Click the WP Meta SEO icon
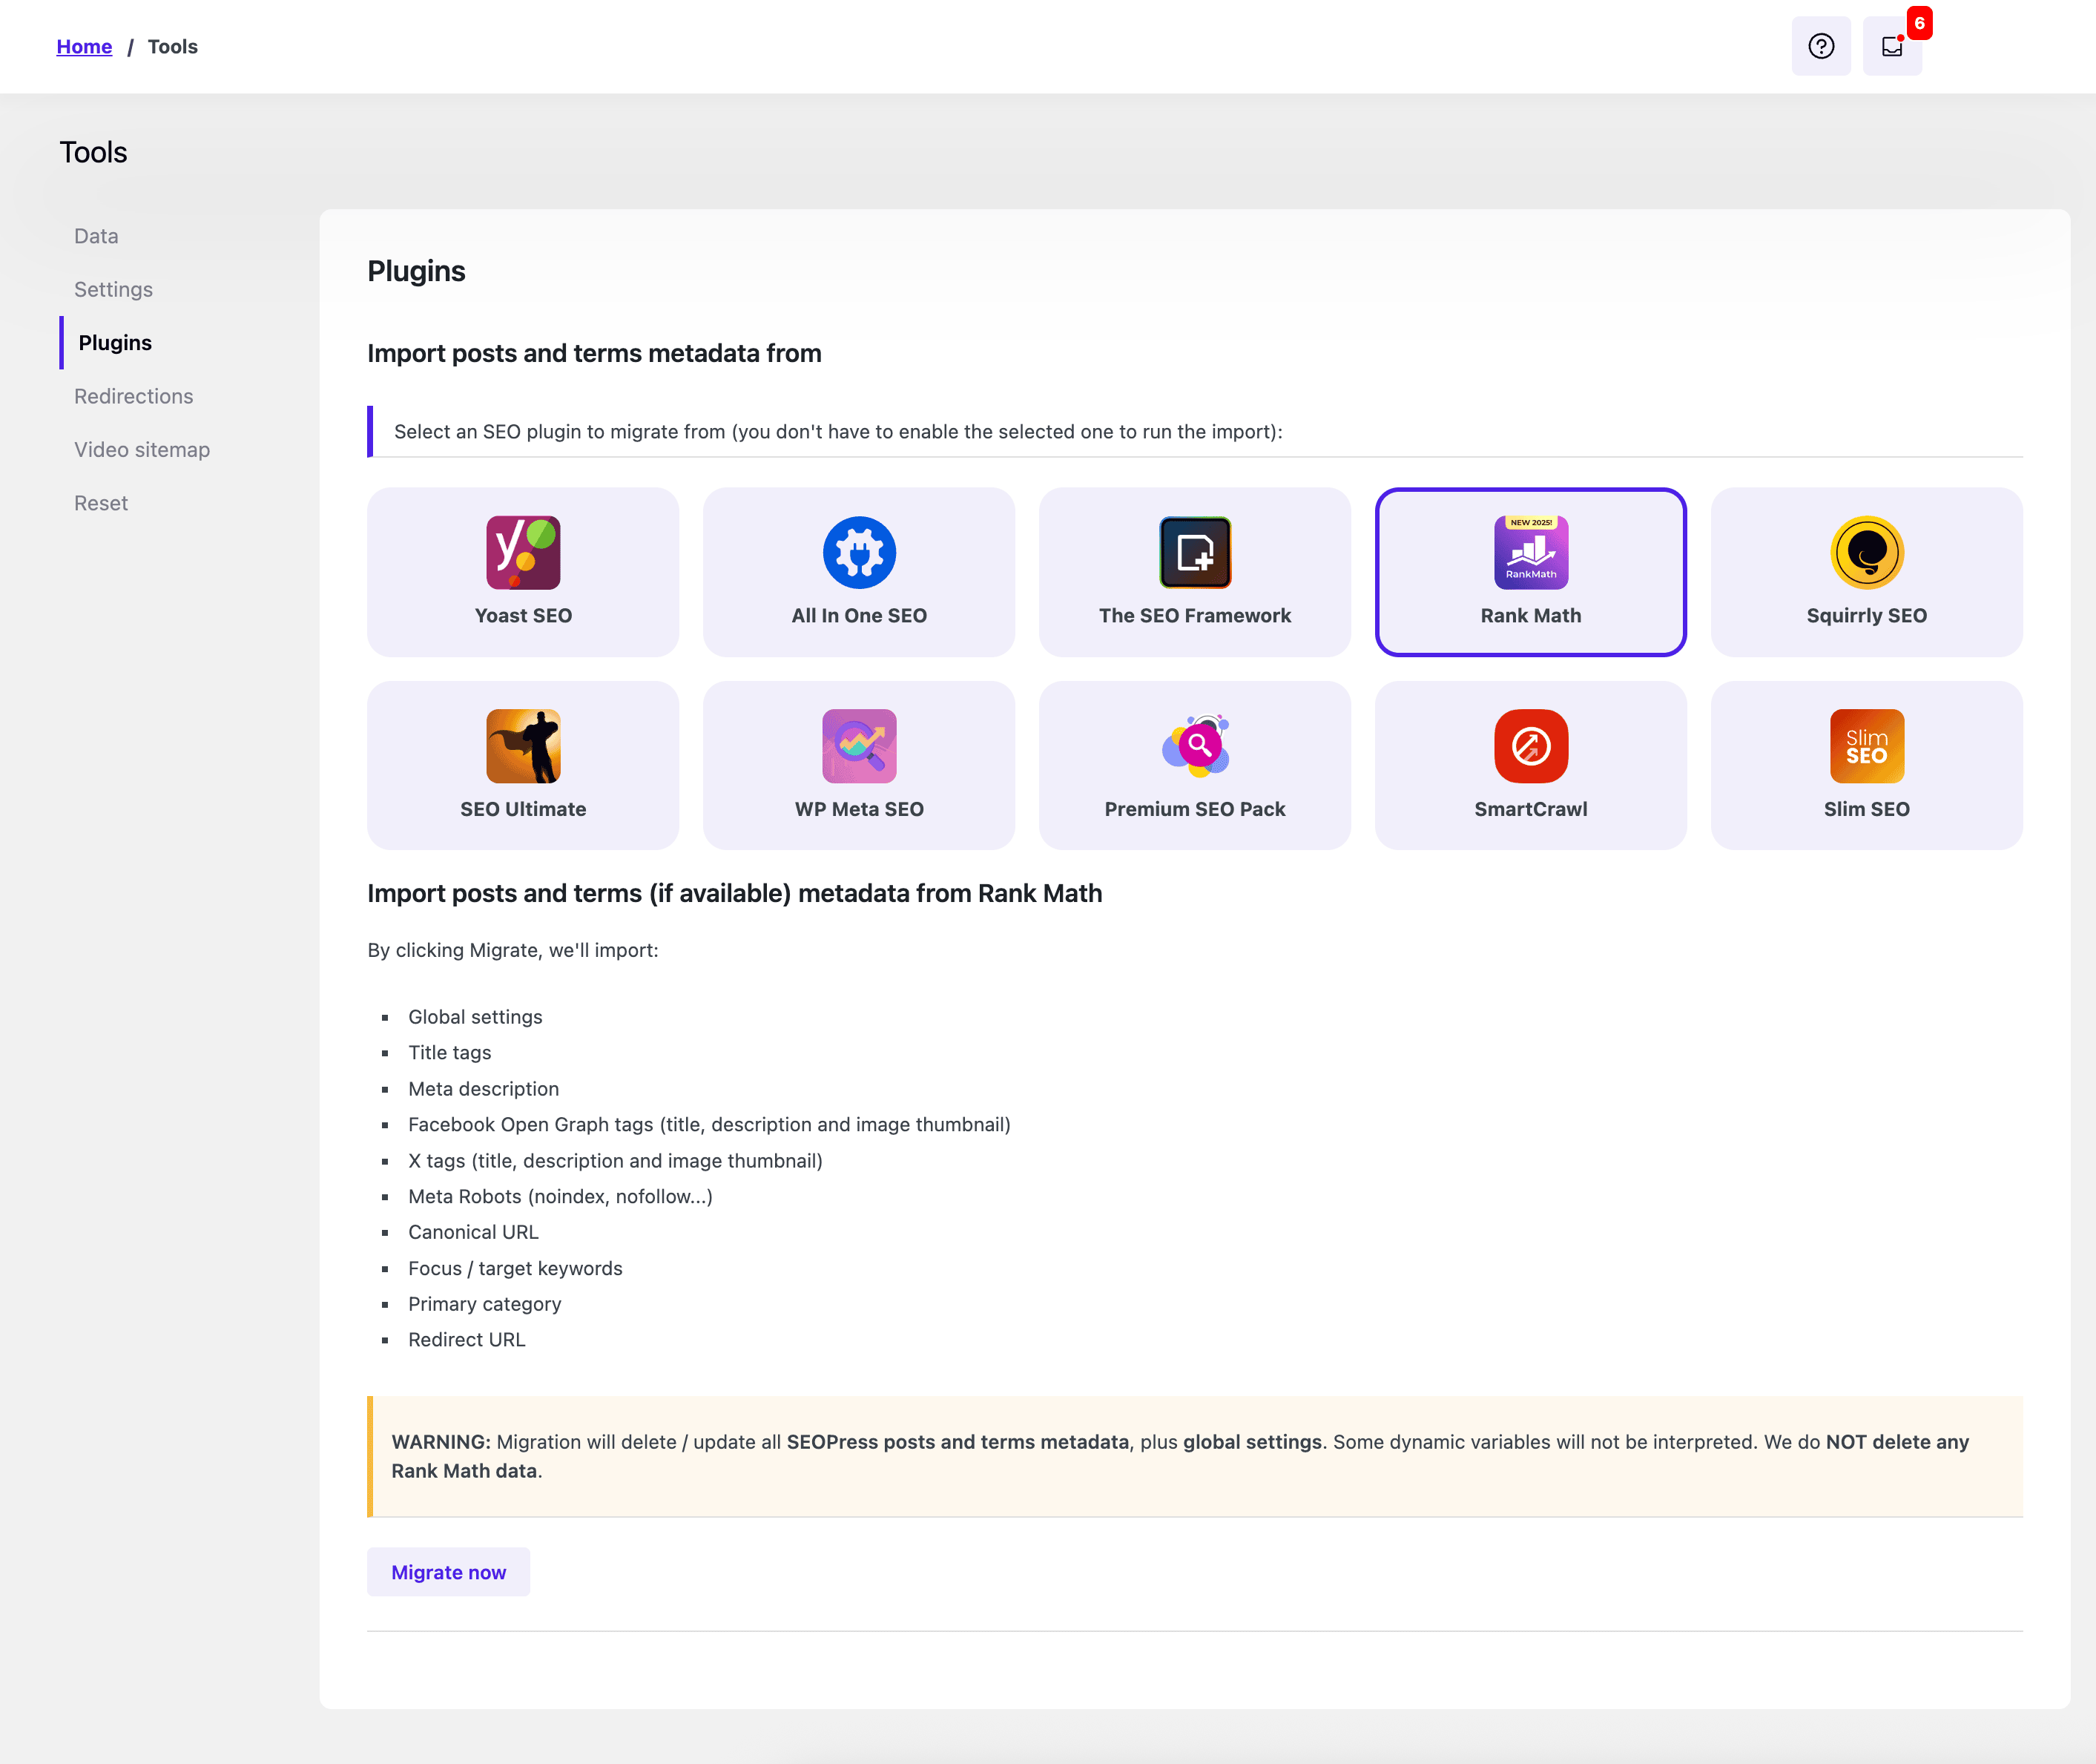This screenshot has height=1764, width=2096. click(859, 746)
